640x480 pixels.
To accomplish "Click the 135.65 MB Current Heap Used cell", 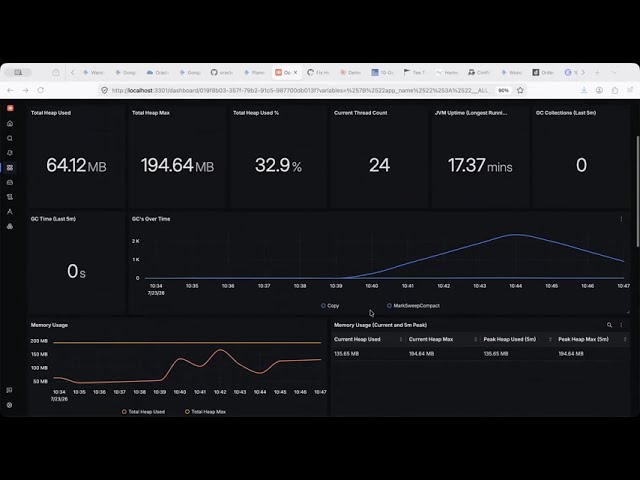I will pyautogui.click(x=347, y=354).
